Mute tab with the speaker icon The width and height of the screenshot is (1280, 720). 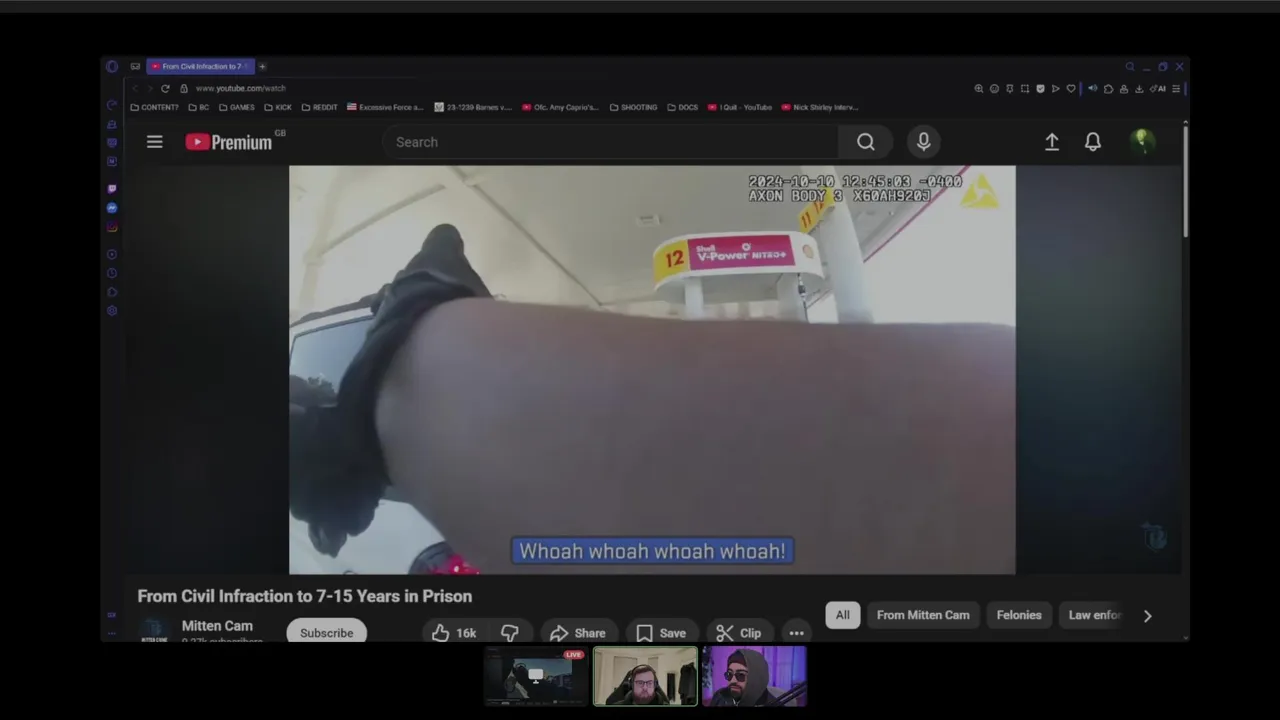click(1092, 88)
